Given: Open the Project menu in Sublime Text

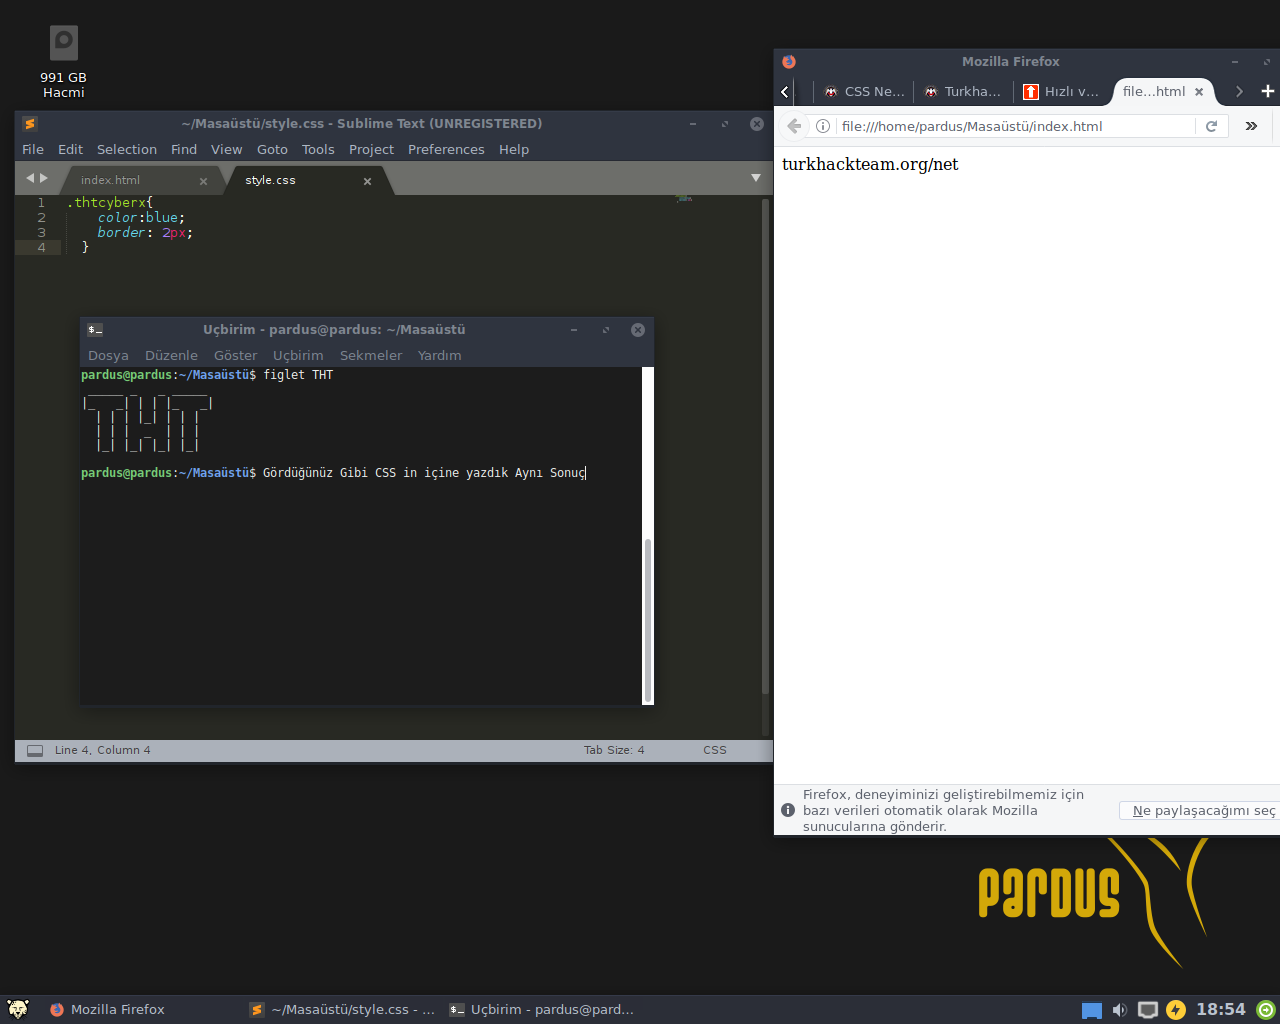Looking at the screenshot, I should pos(371,149).
